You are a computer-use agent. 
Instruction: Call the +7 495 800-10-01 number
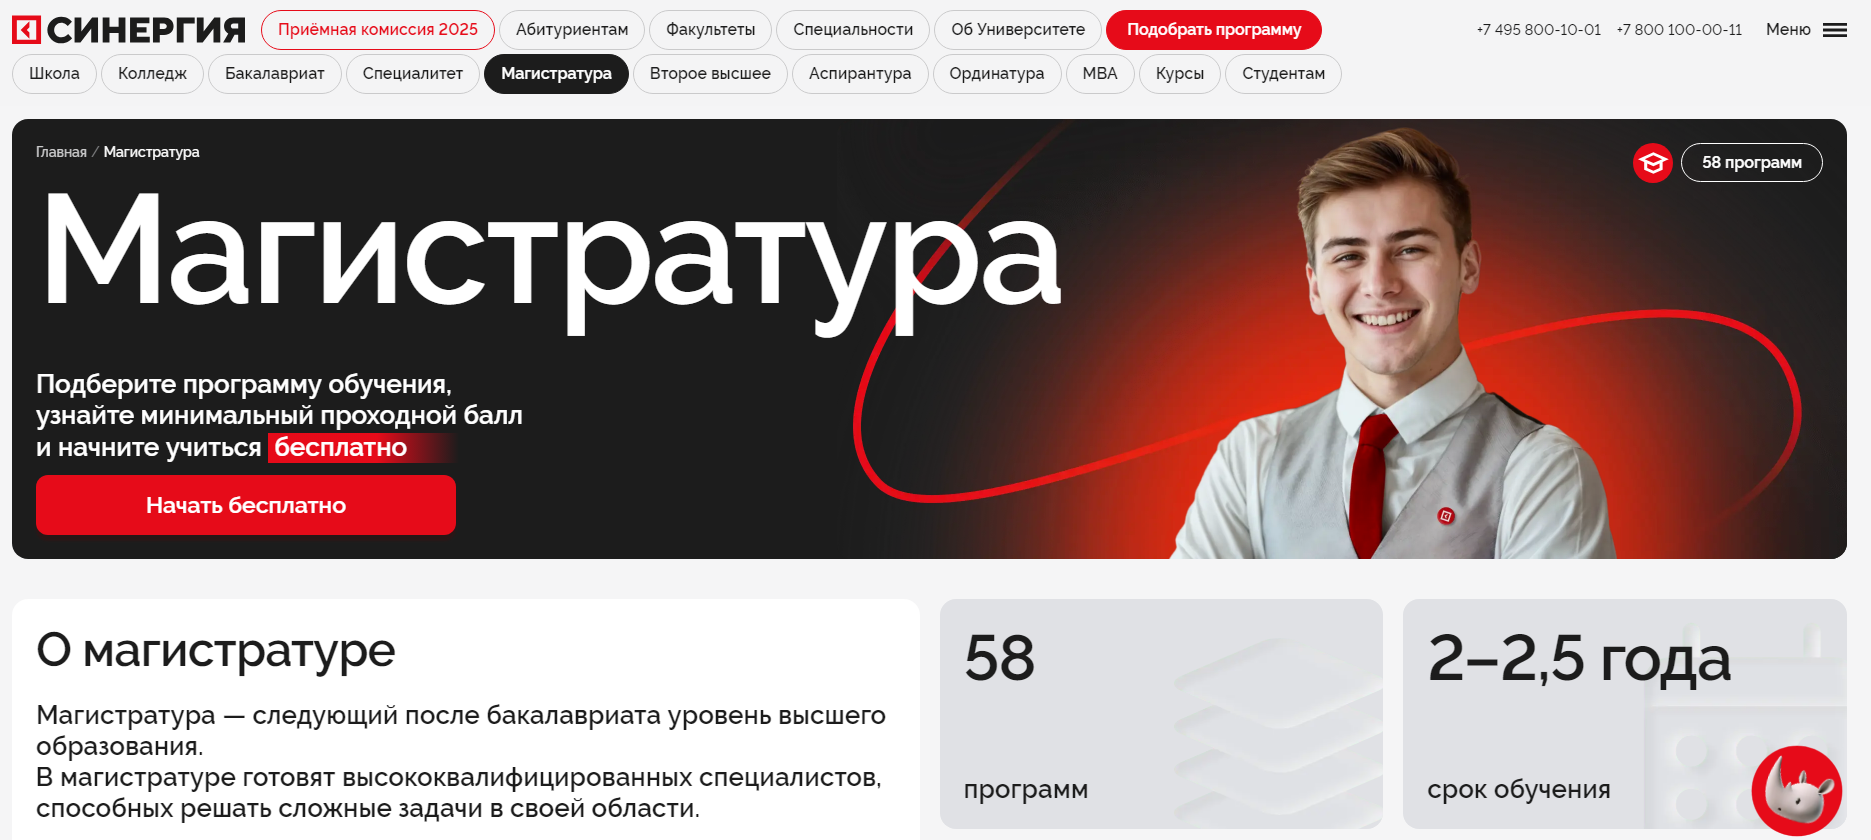[x=1539, y=30]
